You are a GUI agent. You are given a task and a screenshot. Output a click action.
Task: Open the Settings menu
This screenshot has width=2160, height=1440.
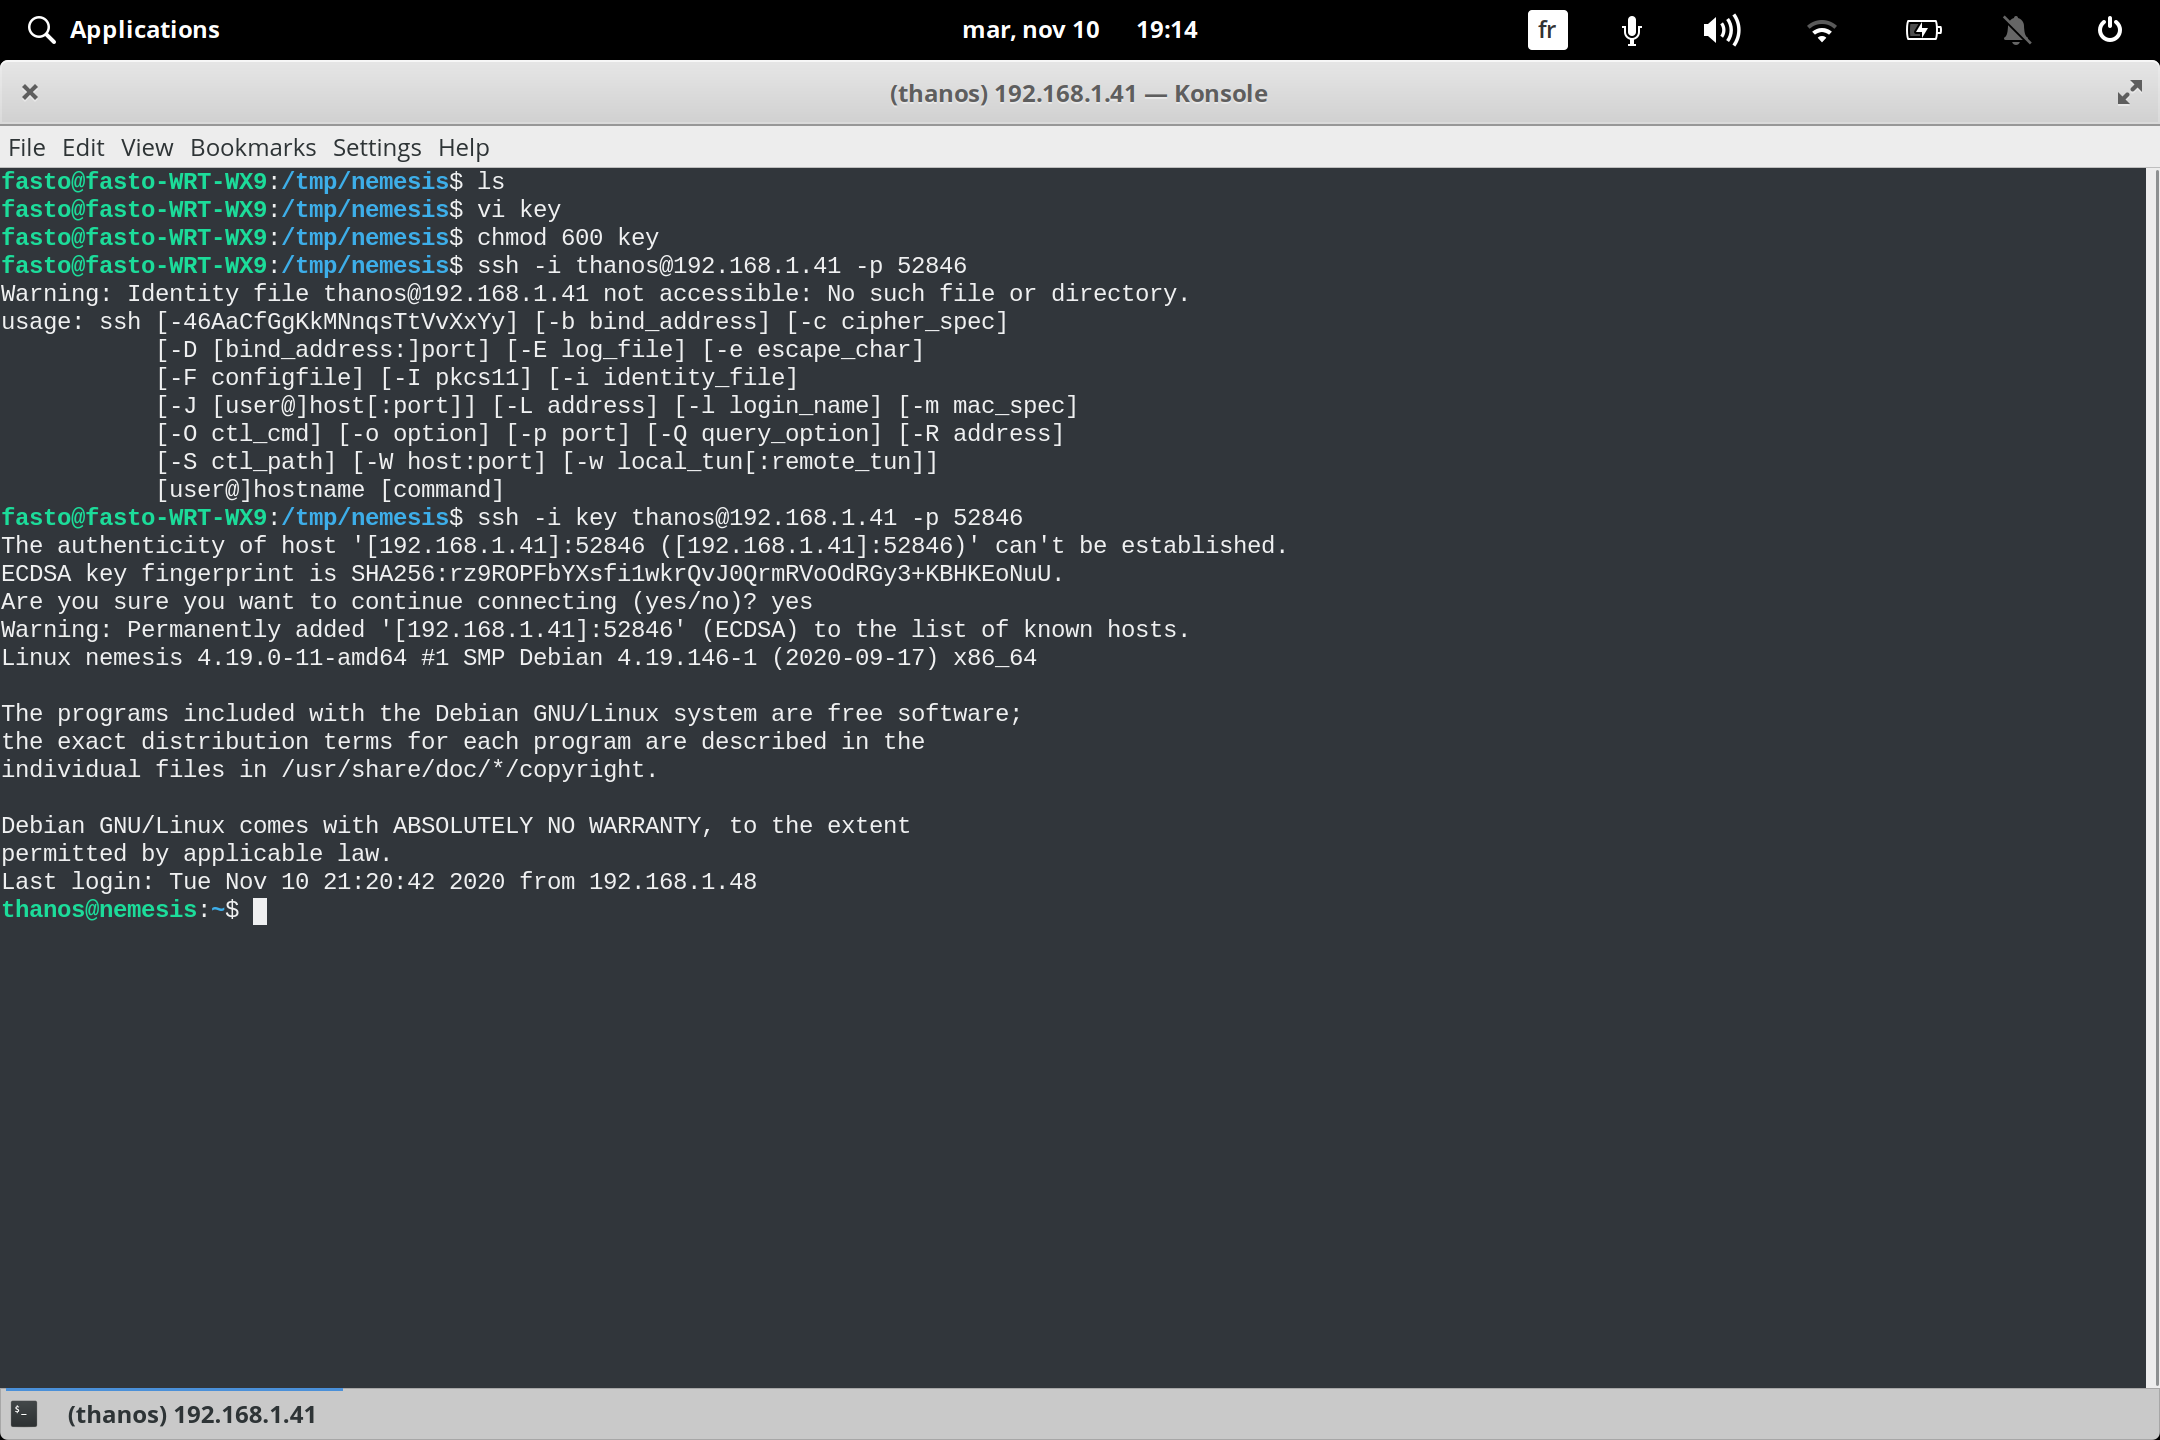pos(376,147)
